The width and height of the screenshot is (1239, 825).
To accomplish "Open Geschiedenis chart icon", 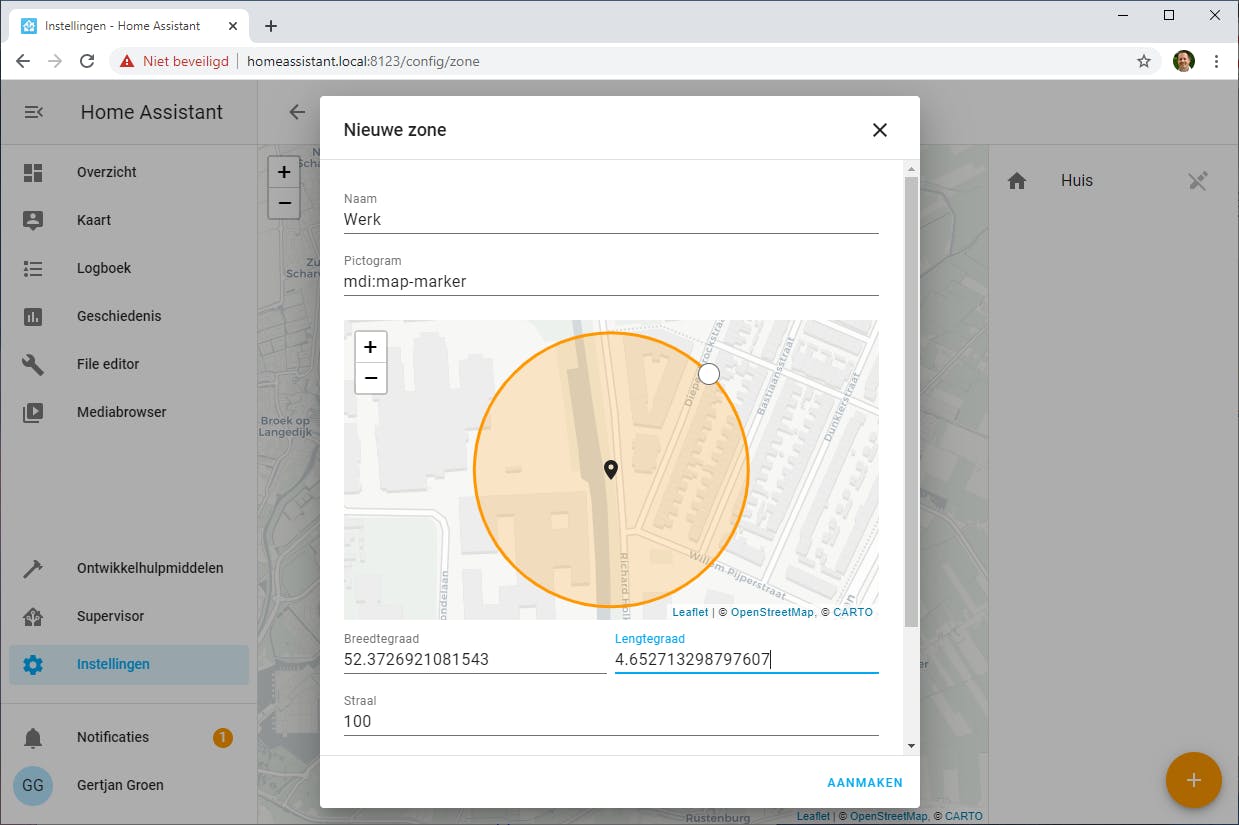I will coord(33,316).
